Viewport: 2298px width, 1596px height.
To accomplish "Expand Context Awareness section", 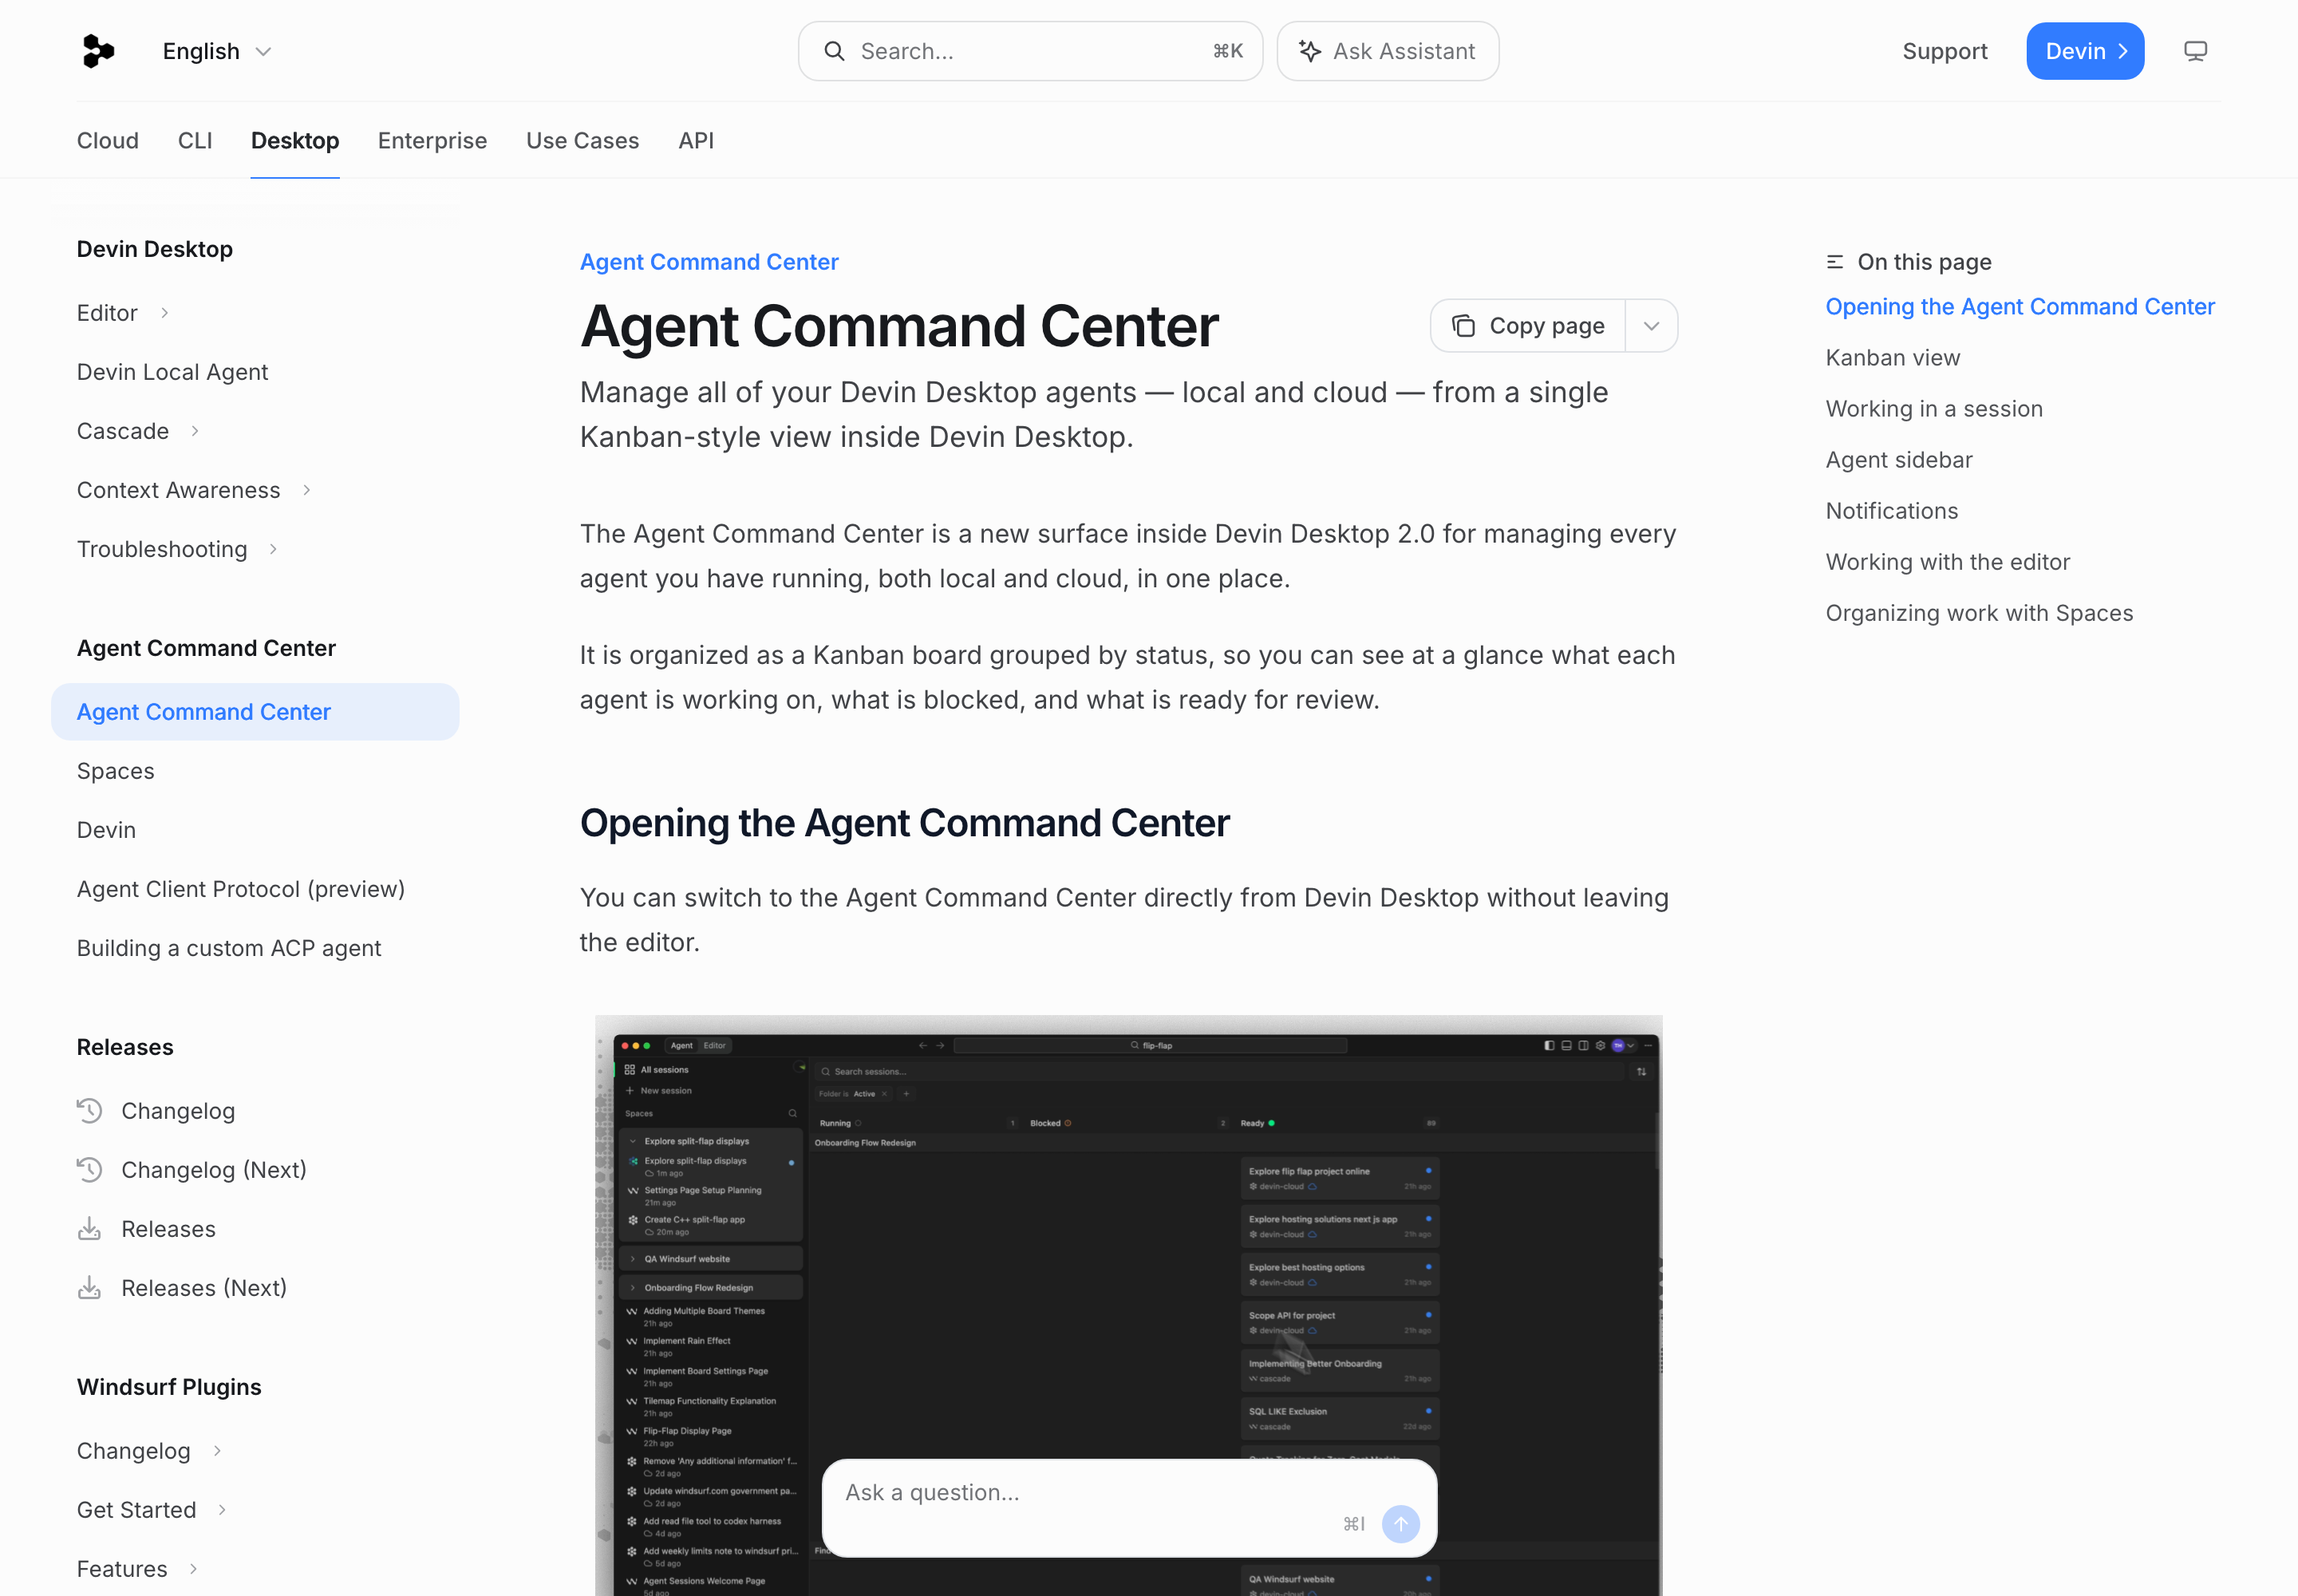I will (x=194, y=490).
